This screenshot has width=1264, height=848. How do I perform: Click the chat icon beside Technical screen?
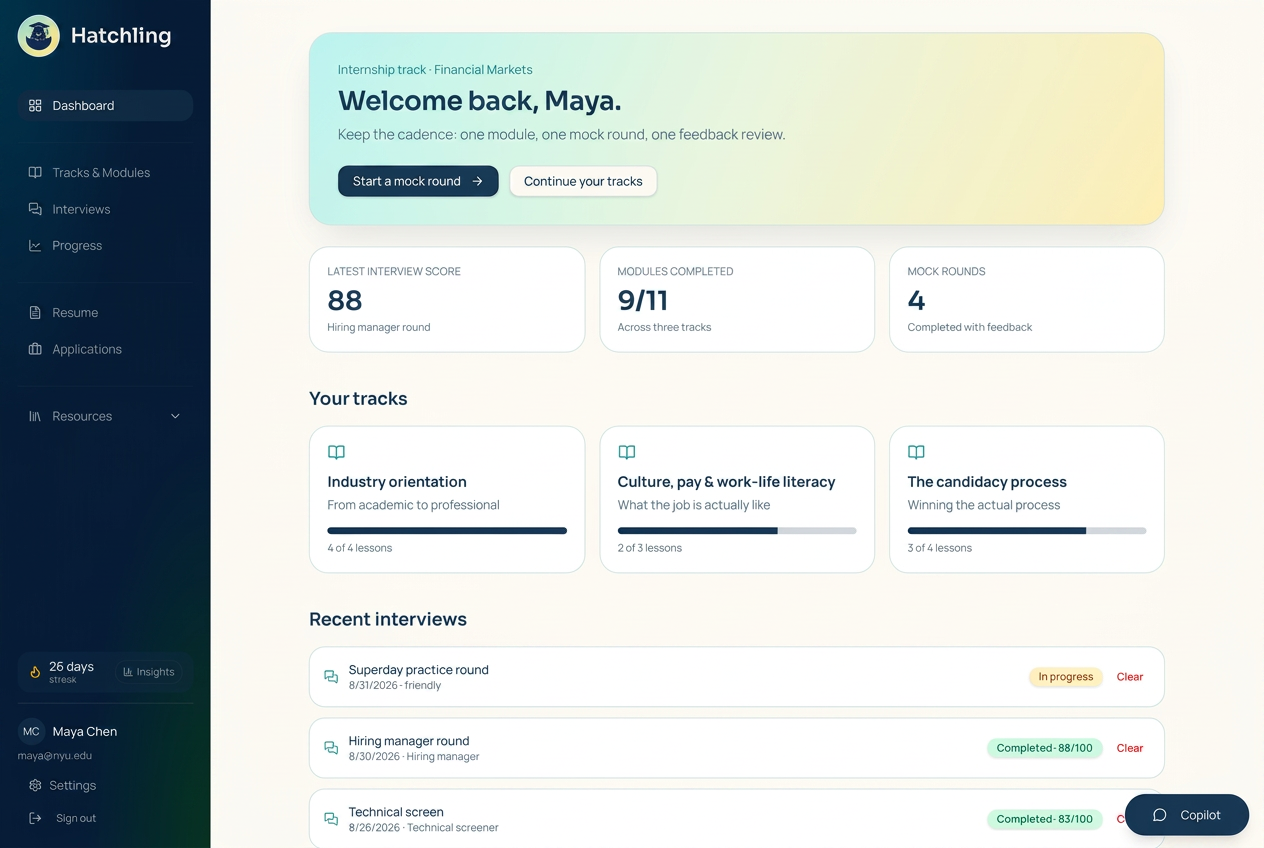tap(331, 819)
